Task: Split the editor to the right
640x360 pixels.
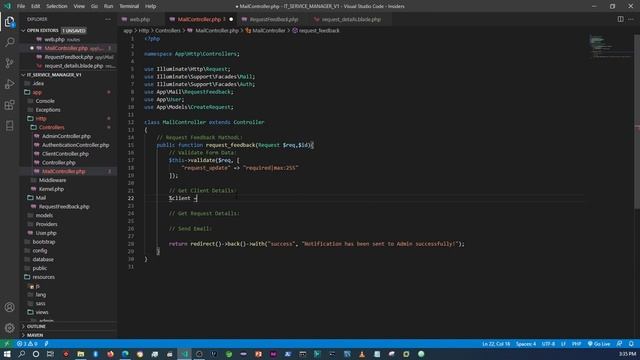Action: tap(620, 19)
